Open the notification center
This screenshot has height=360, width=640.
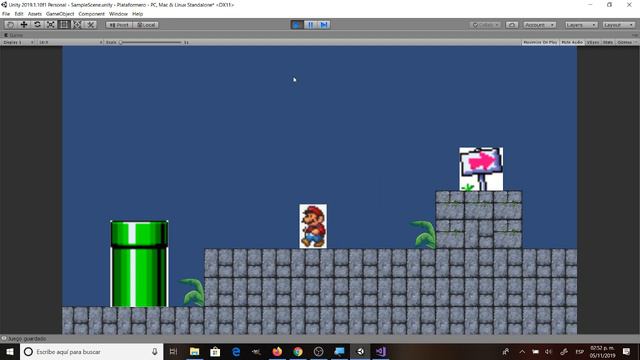[x=626, y=351]
